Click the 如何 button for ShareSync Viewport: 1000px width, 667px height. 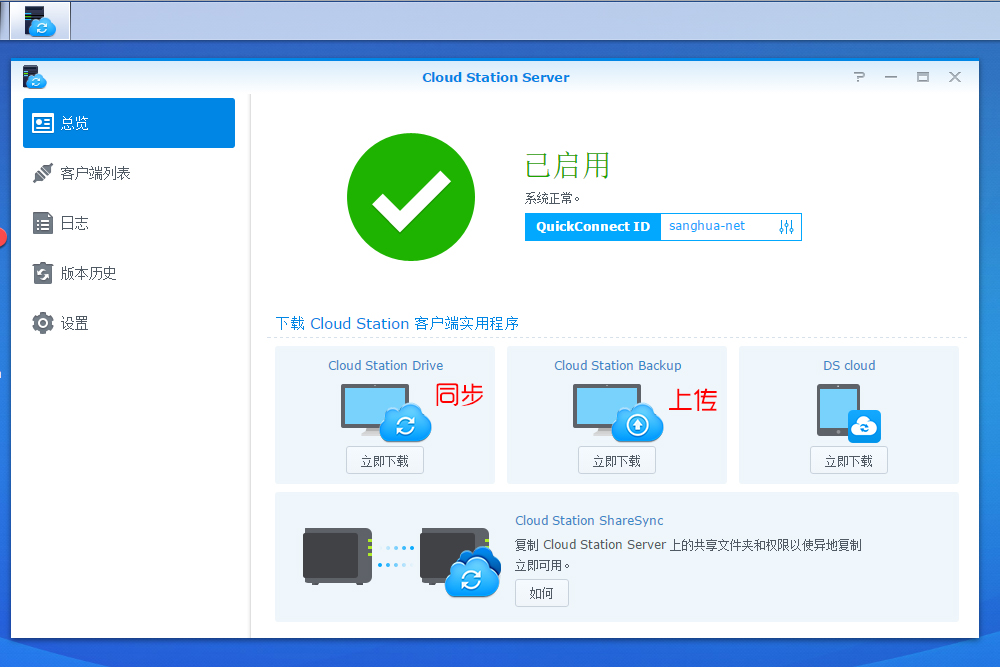541,592
